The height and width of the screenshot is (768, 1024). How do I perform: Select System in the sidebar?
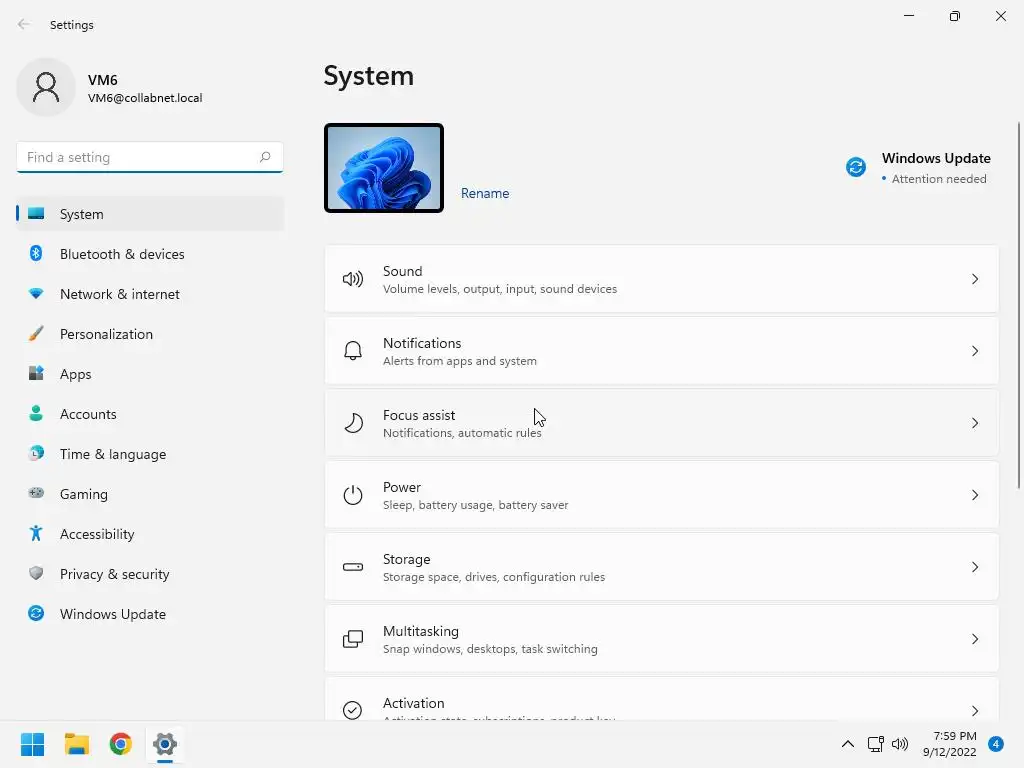150,214
